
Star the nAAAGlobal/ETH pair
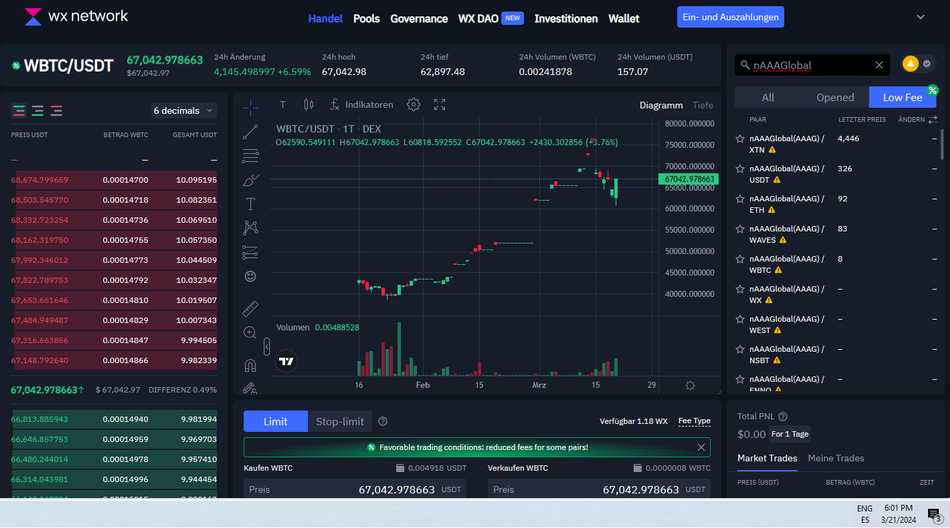click(740, 199)
